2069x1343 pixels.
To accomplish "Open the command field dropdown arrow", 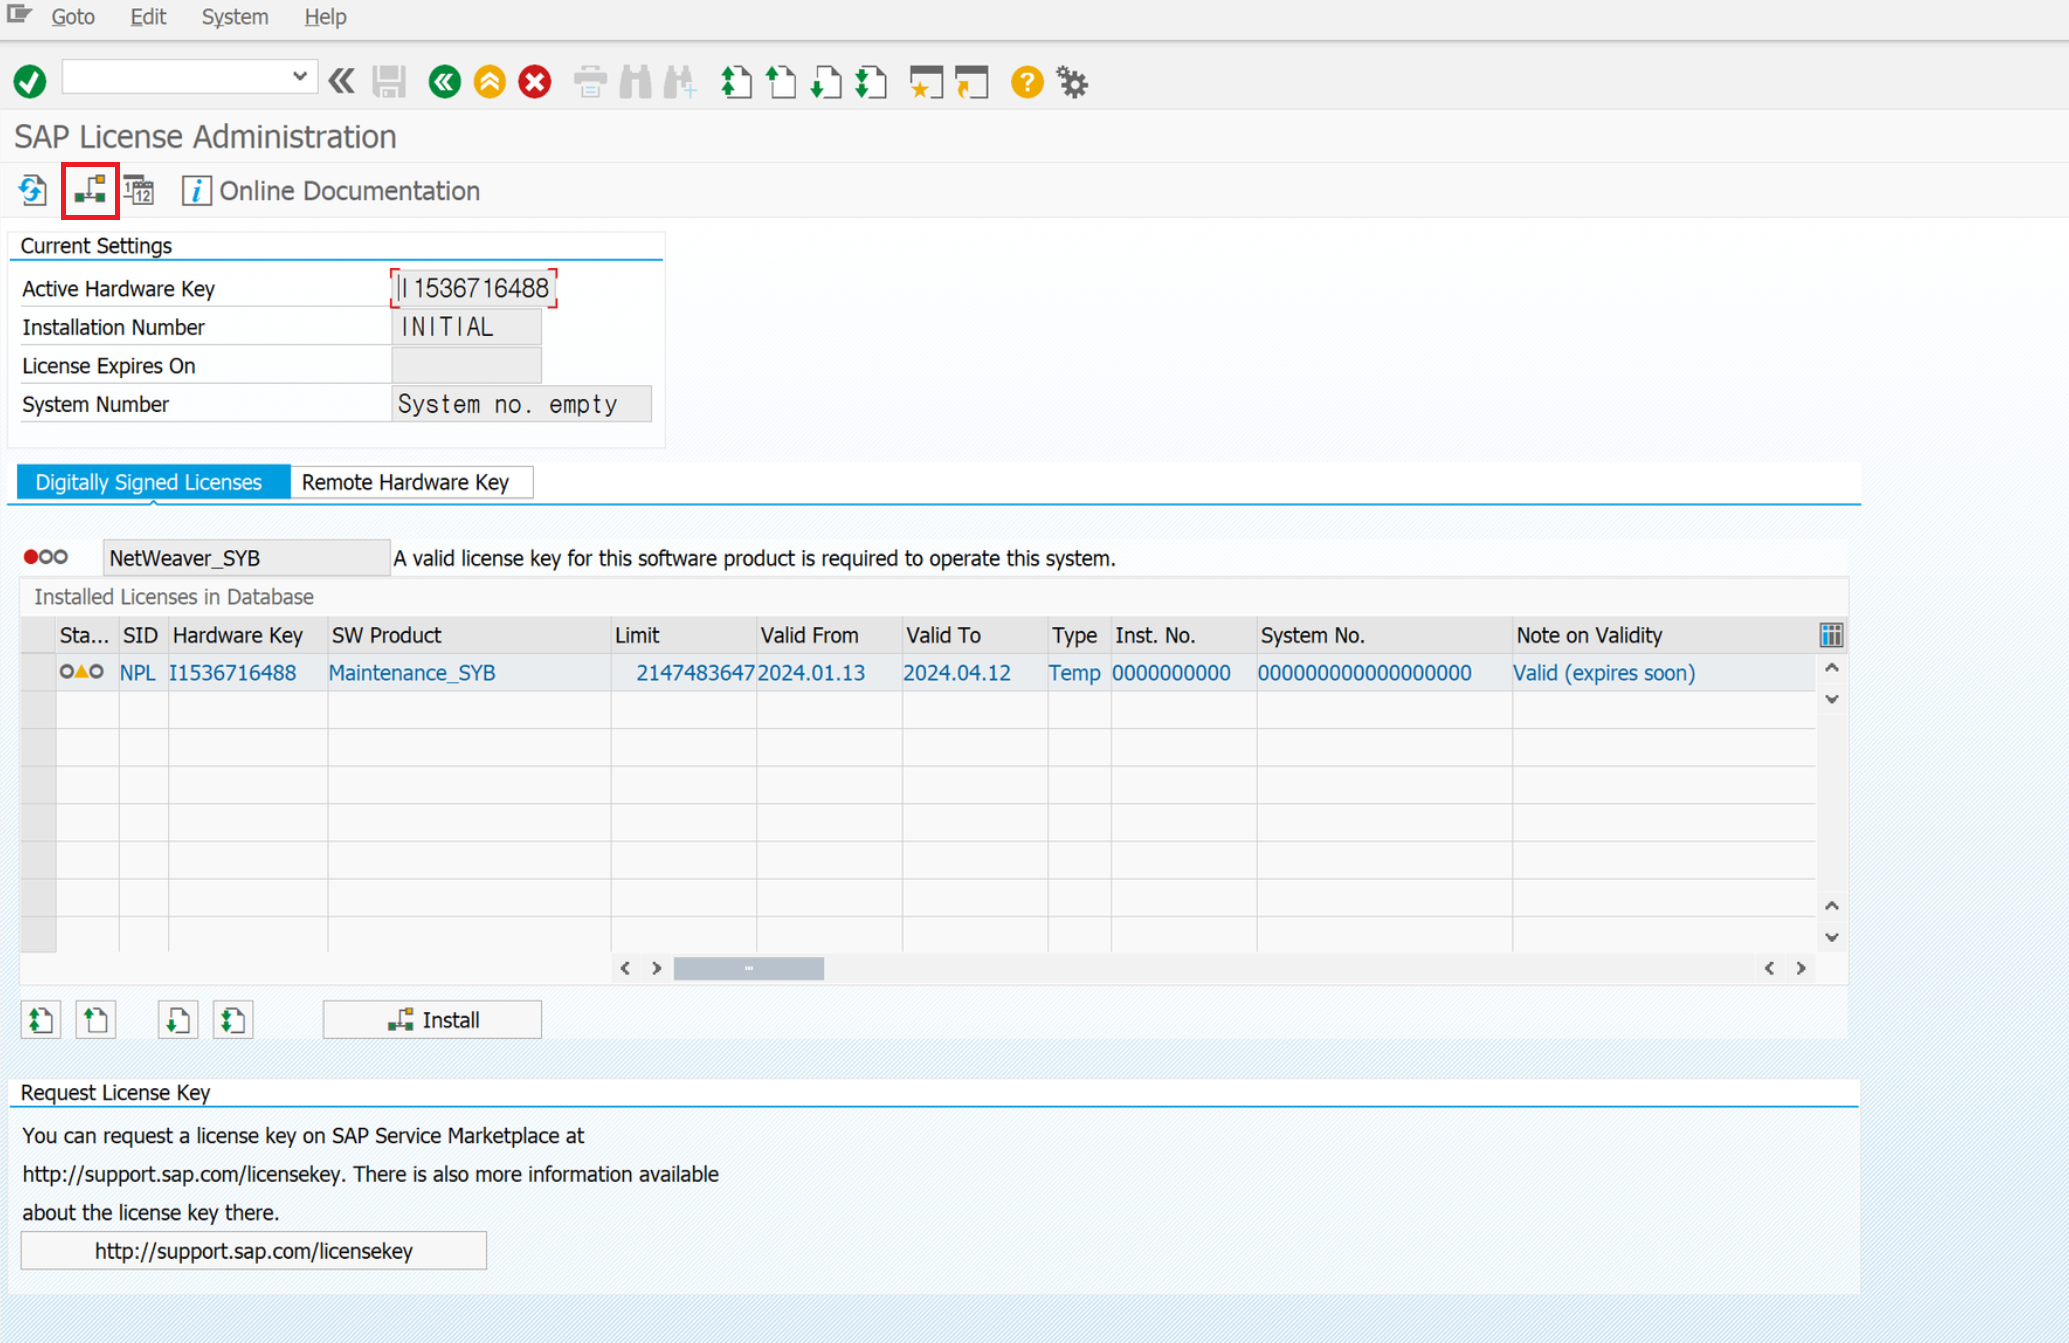I will 299,77.
